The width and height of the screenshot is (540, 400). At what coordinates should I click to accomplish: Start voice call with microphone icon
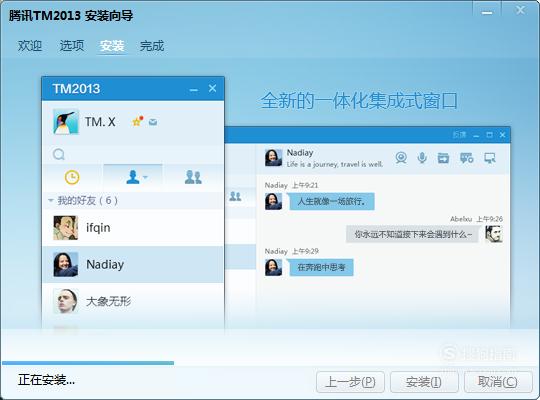pos(422,158)
